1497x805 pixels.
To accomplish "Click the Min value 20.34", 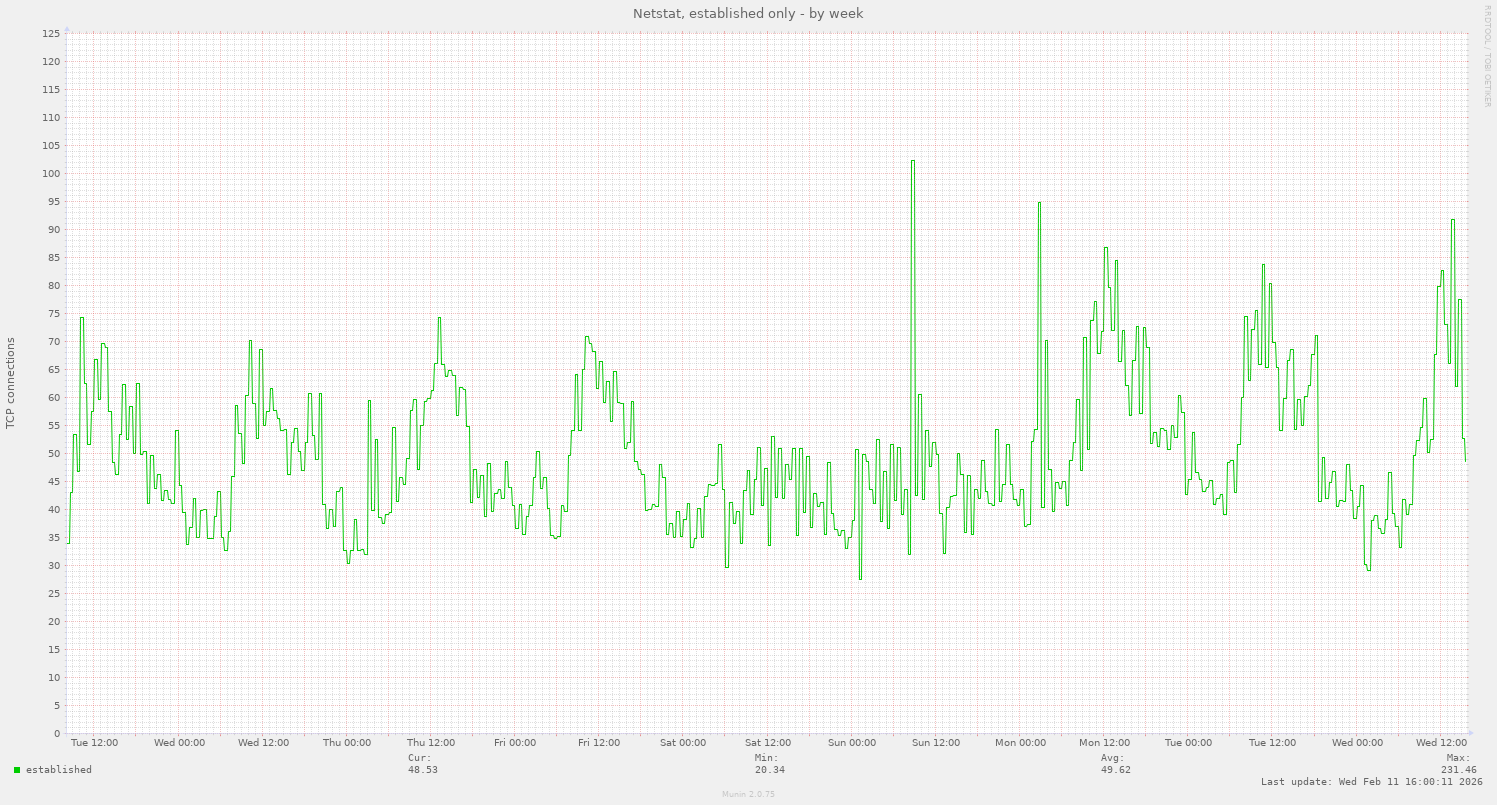I will pyautogui.click(x=769, y=770).
